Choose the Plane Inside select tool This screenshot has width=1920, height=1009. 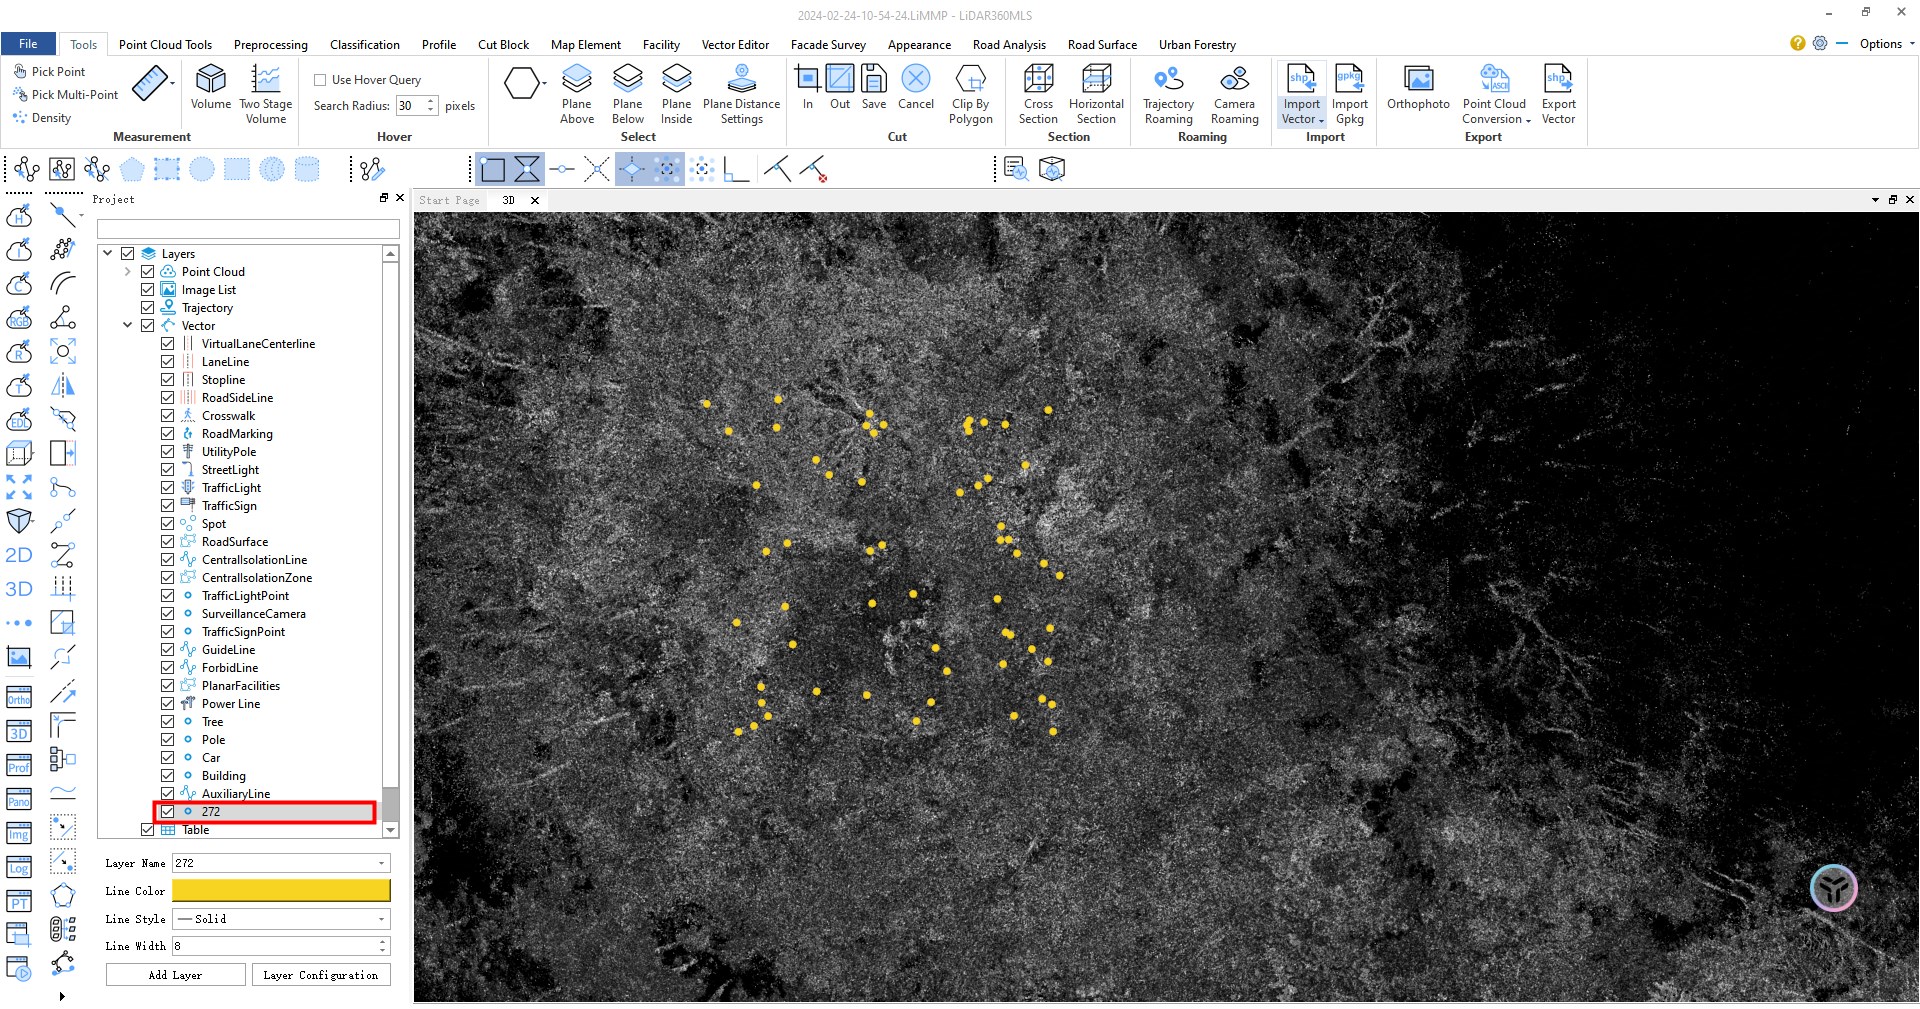[677, 94]
